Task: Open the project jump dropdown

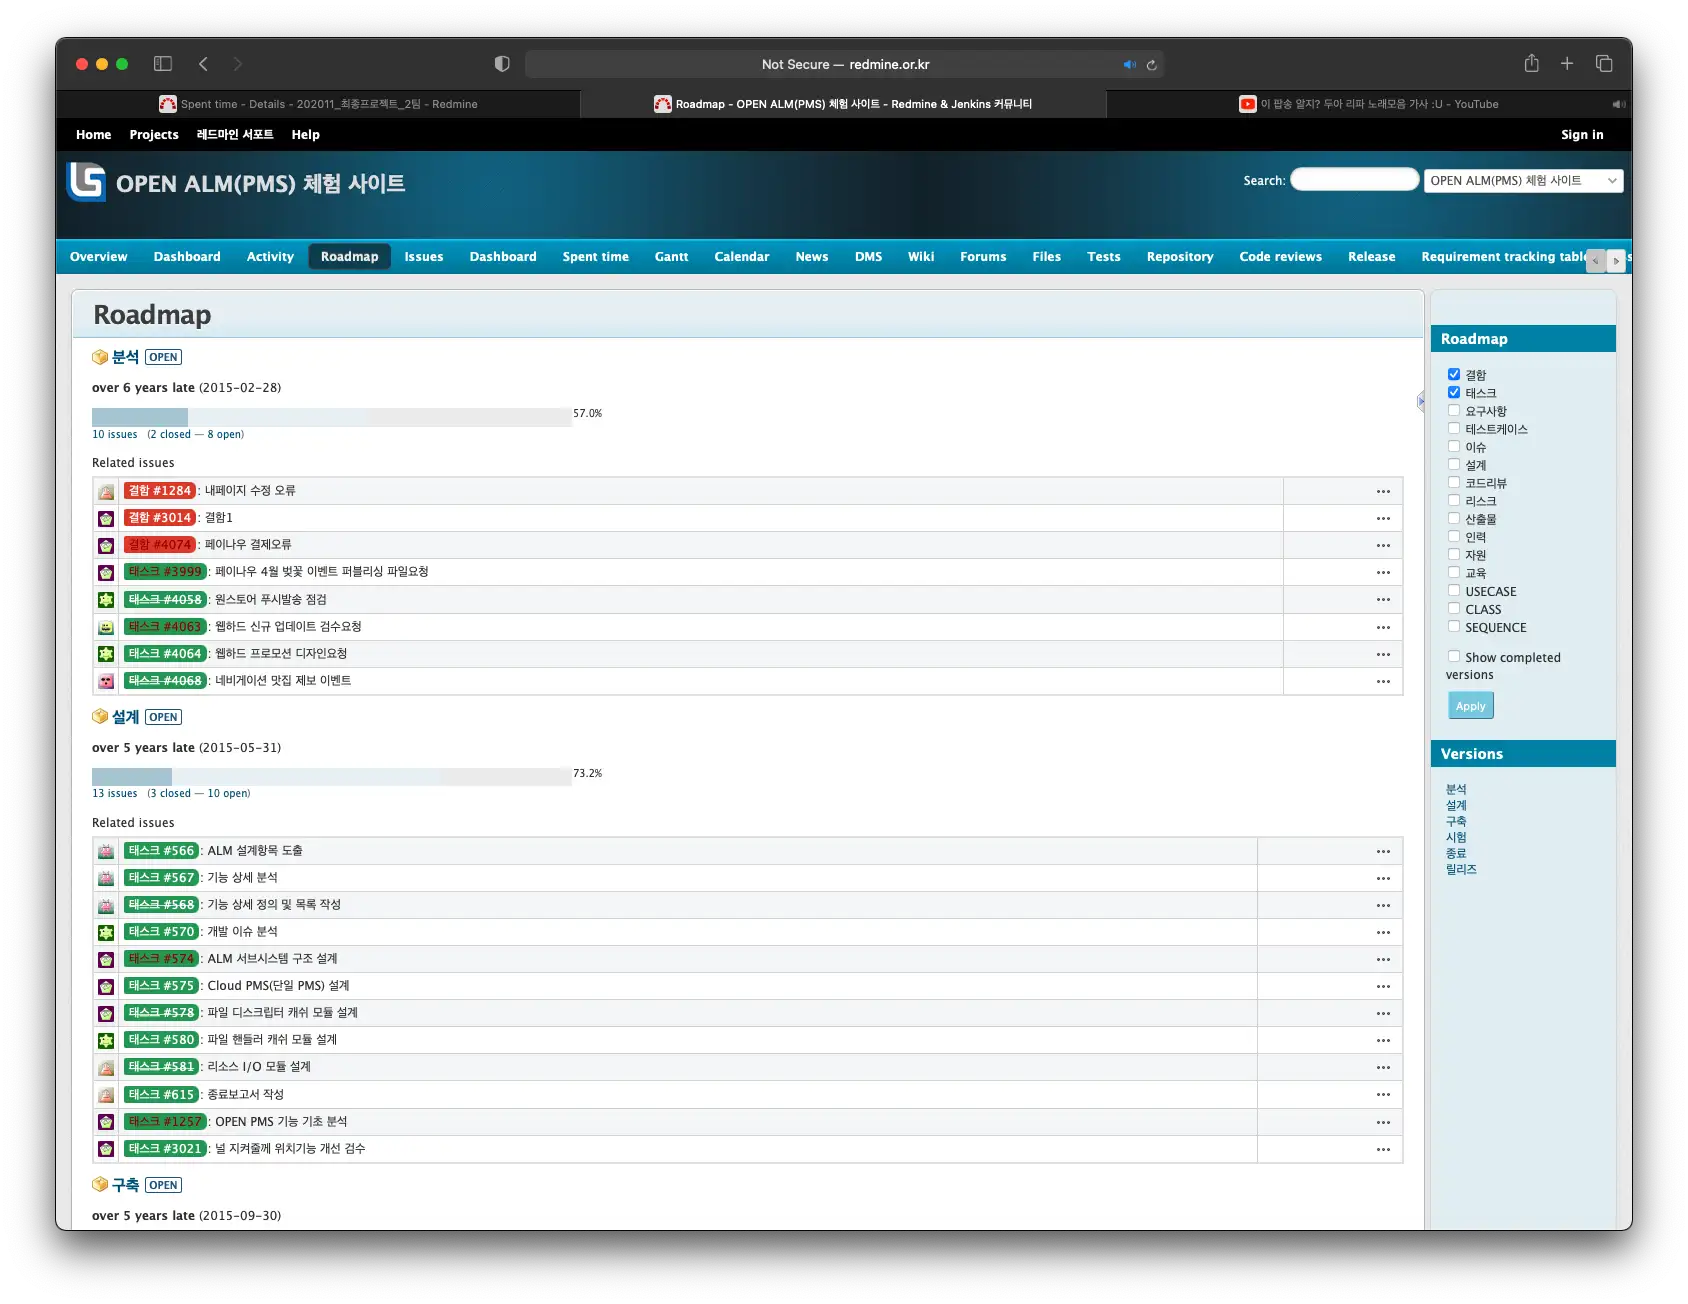Action: click(x=1523, y=180)
